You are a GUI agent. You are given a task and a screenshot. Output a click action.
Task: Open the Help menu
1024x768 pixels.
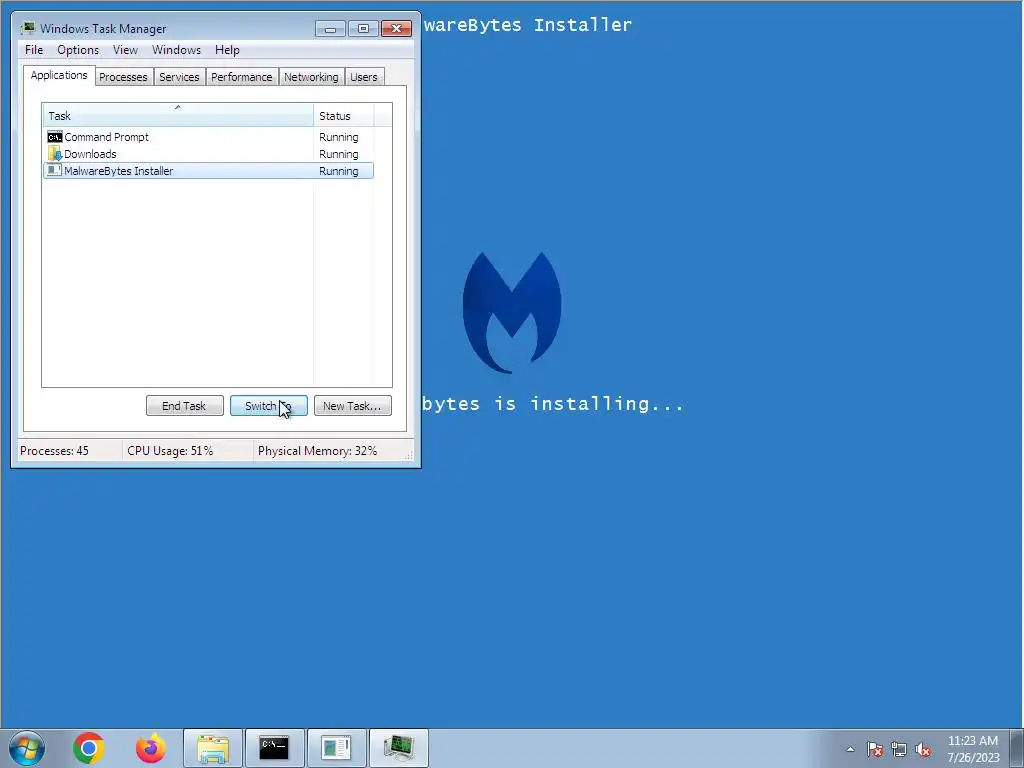(x=227, y=50)
